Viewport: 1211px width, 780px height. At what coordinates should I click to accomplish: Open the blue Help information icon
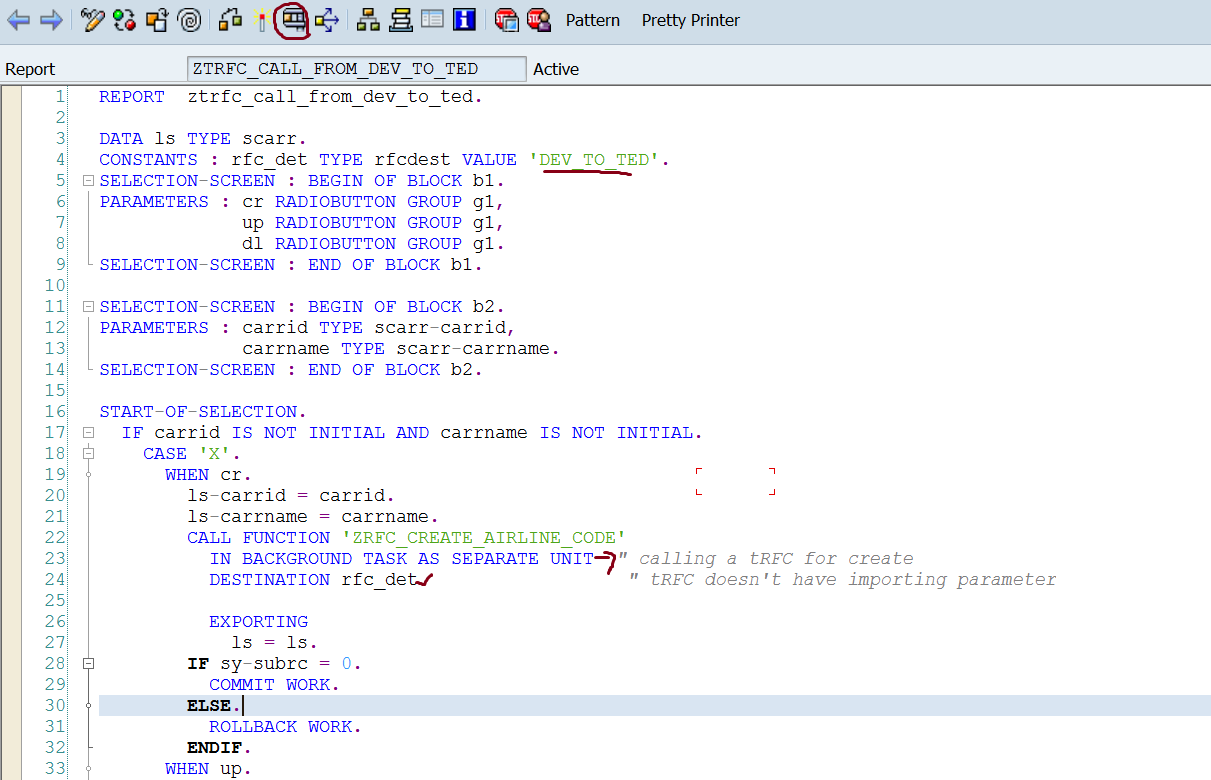pos(464,19)
